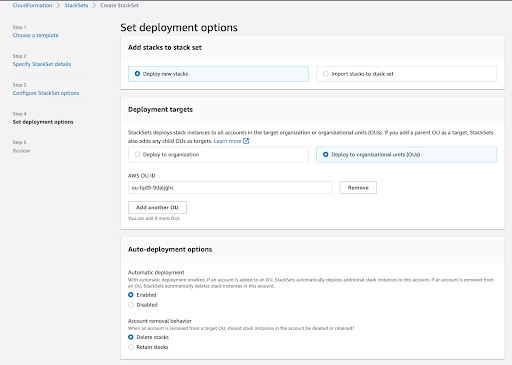Click the Create StackSet breadcrumb text
The width and height of the screenshot is (512, 365).
(x=119, y=5)
